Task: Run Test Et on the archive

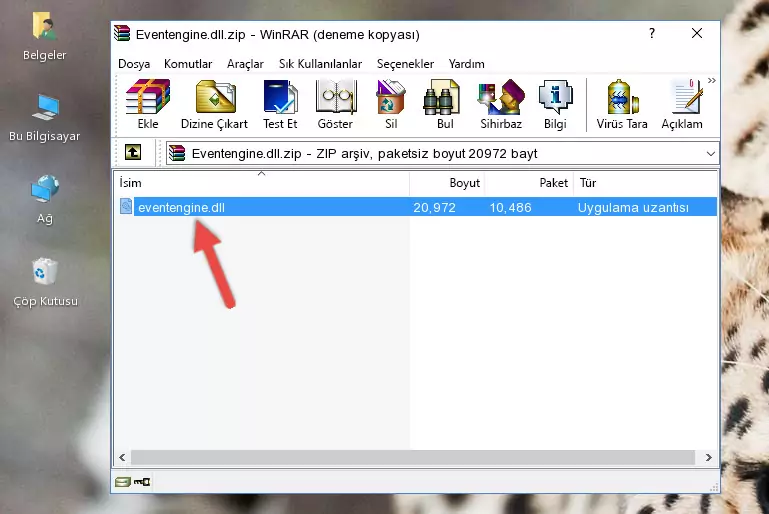Action: (x=280, y=104)
